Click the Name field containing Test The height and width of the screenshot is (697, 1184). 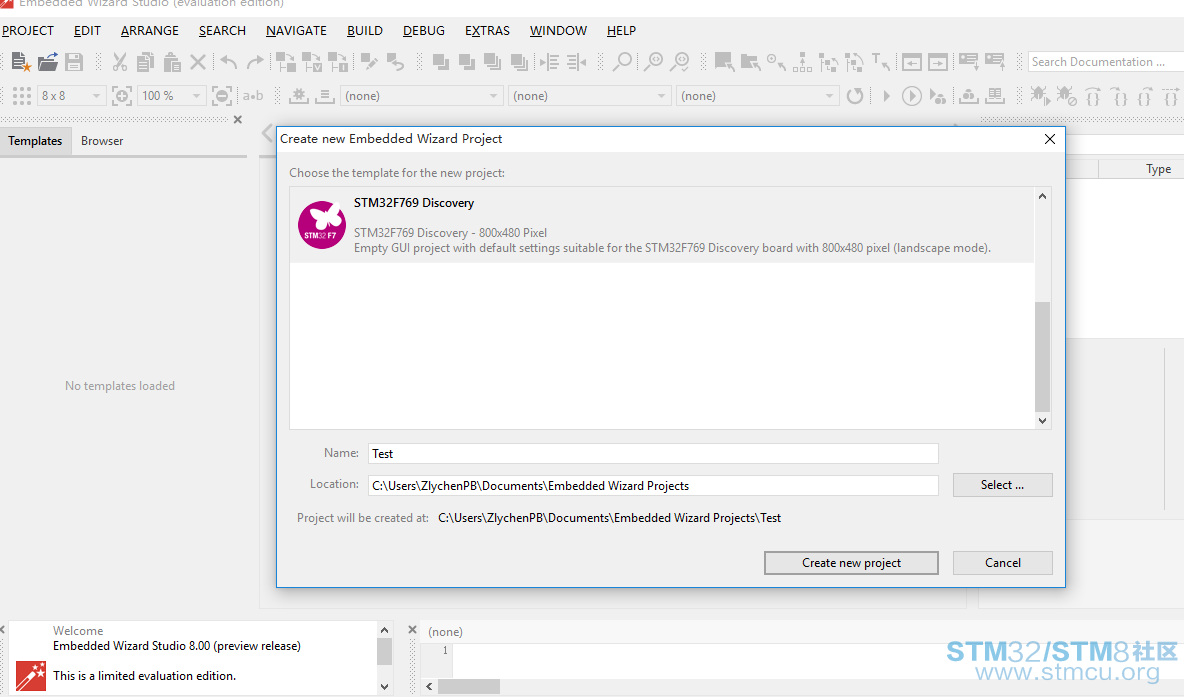coord(653,453)
